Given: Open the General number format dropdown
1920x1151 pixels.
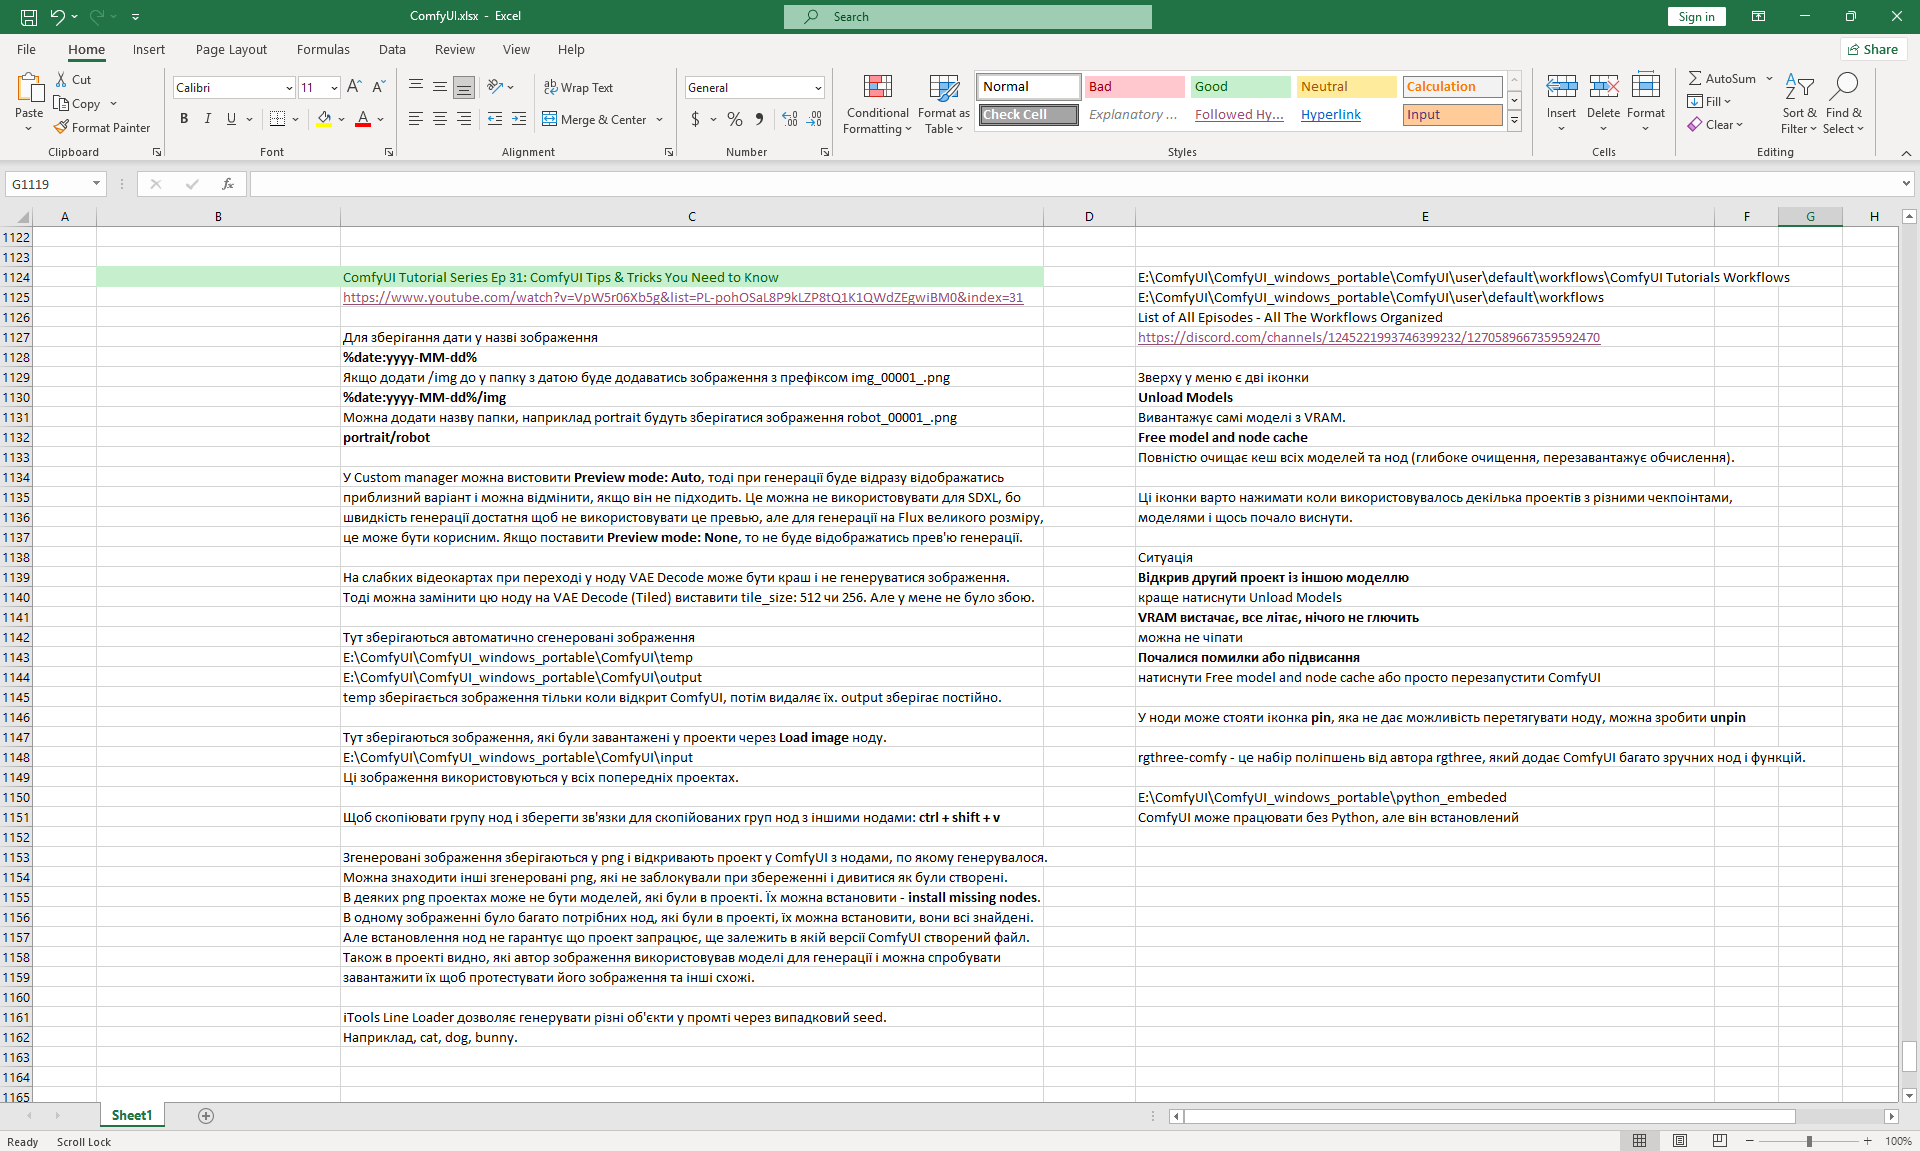Looking at the screenshot, I should [x=818, y=88].
